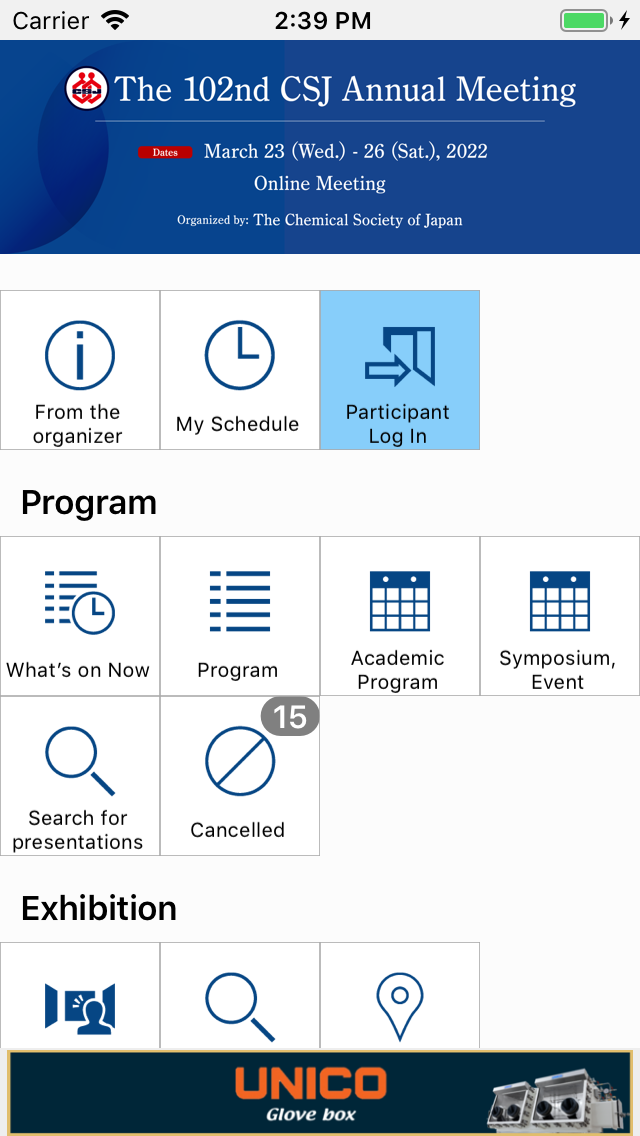Tap the Wi-Fi icon in status bar
Viewport: 640px width, 1136px height.
click(116, 20)
